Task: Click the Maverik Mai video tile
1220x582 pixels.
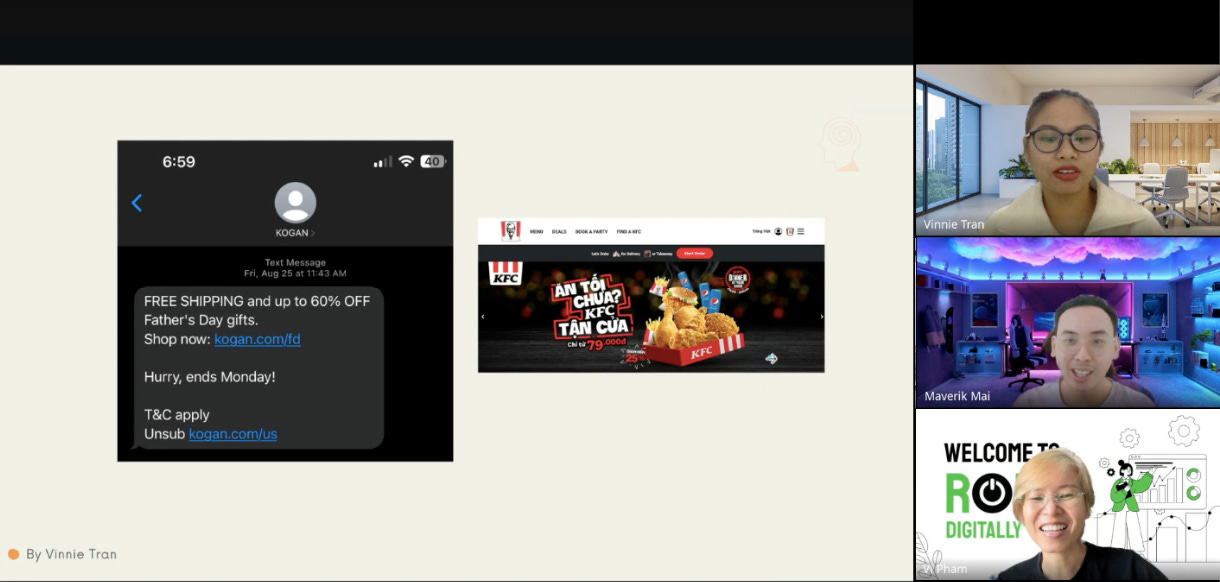Action: click(x=1067, y=322)
